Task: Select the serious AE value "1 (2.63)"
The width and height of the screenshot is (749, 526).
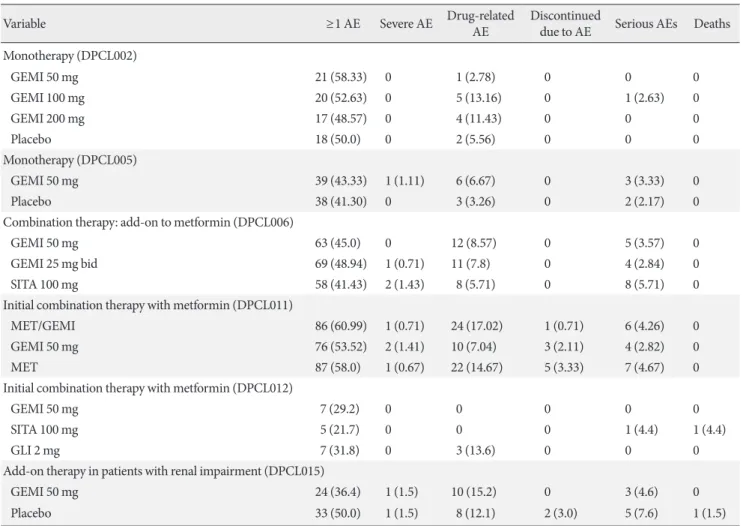Action: pyautogui.click(x=644, y=98)
